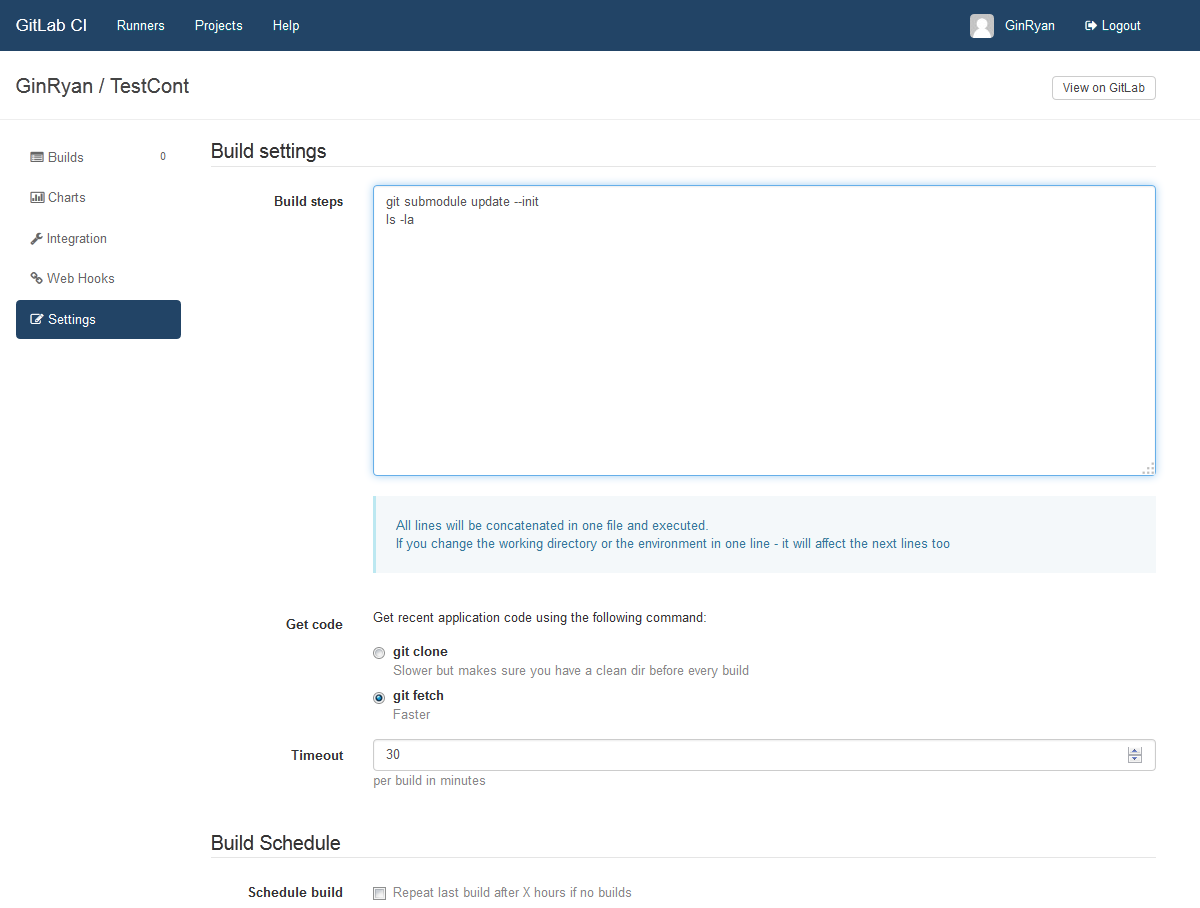Click the Timeout minutes input field

click(x=764, y=755)
